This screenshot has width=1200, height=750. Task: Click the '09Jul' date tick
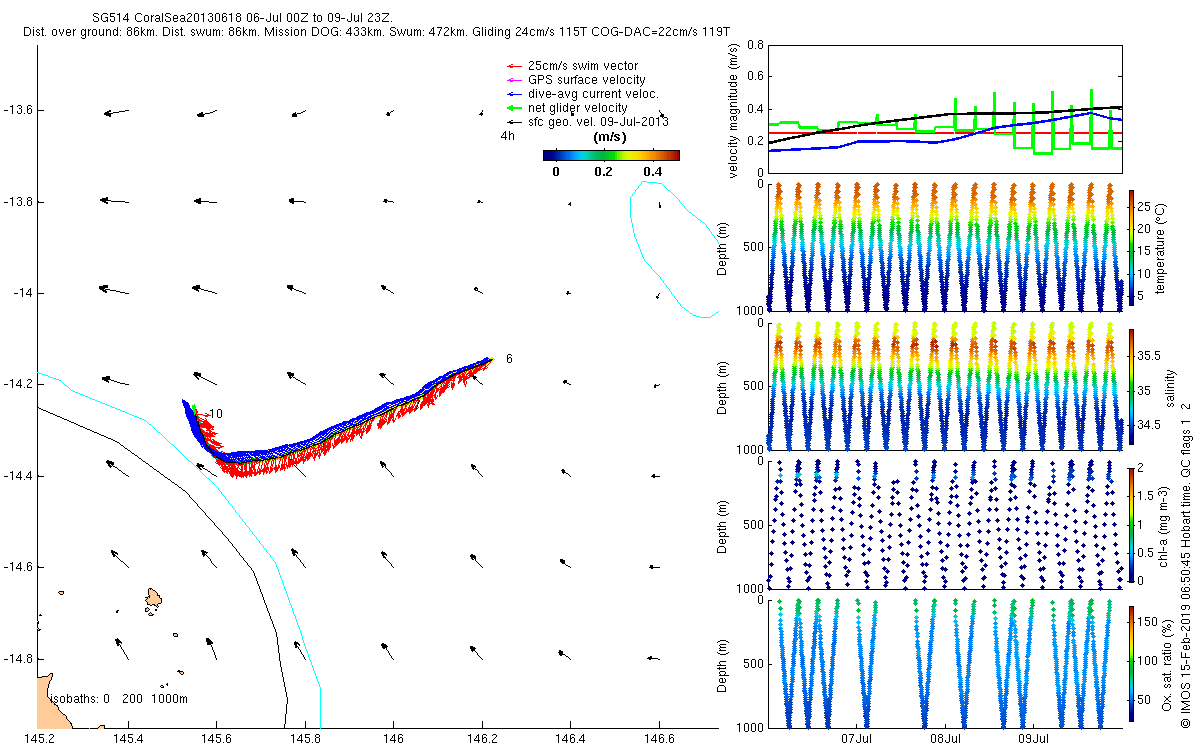coord(1034,738)
